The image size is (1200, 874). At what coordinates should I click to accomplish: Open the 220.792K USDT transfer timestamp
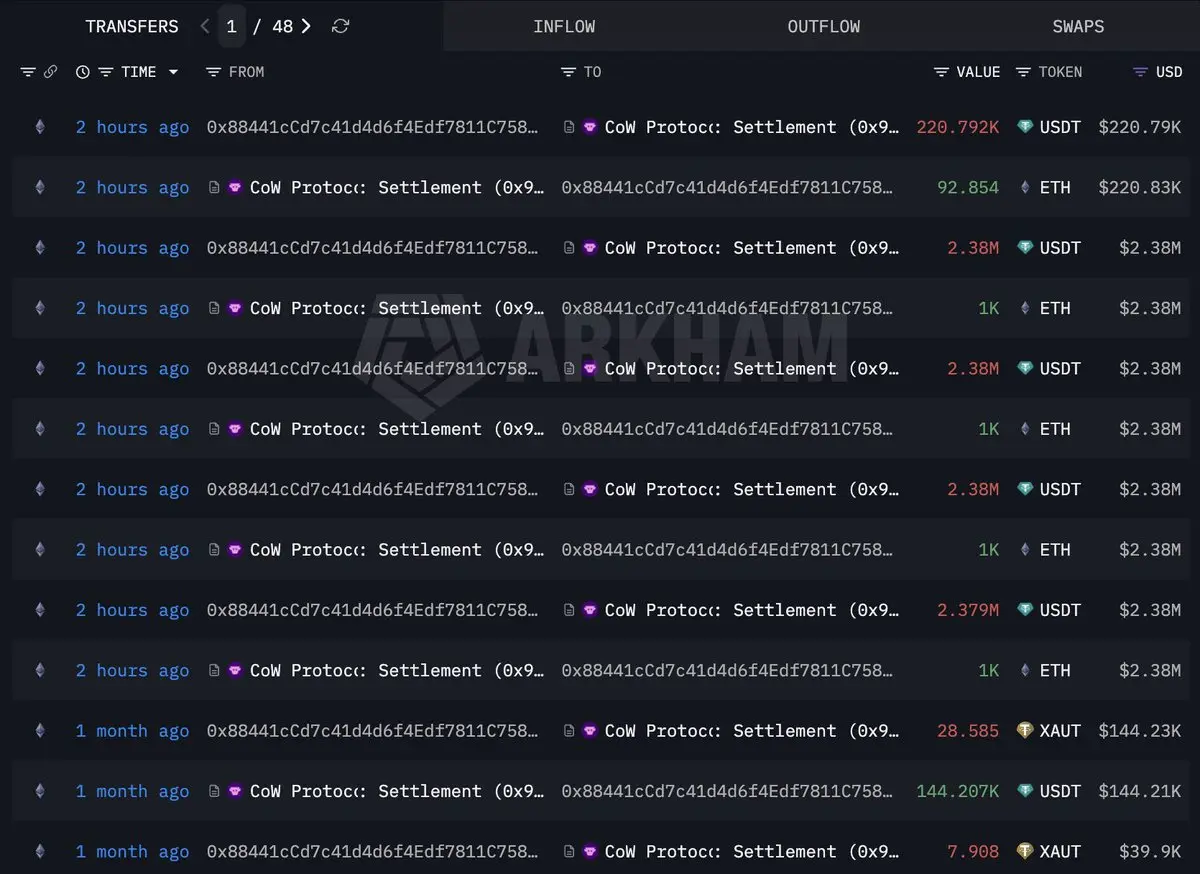(132, 127)
